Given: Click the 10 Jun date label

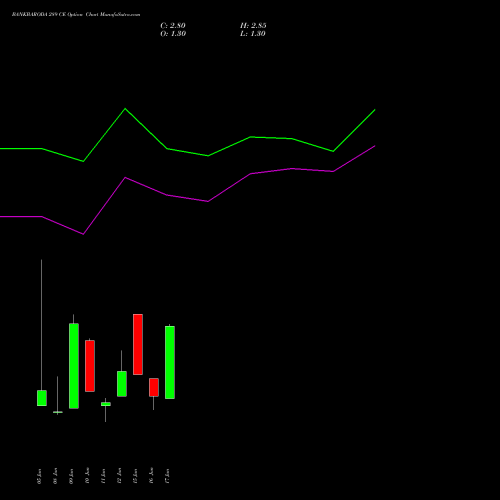Looking at the screenshot, I should 87,476.
